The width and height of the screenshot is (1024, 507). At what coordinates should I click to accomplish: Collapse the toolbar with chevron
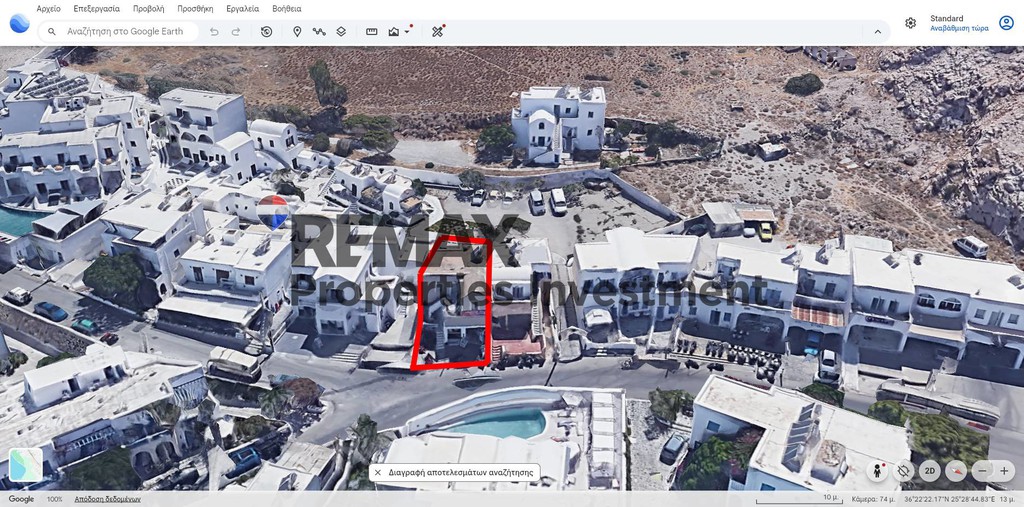tap(878, 31)
